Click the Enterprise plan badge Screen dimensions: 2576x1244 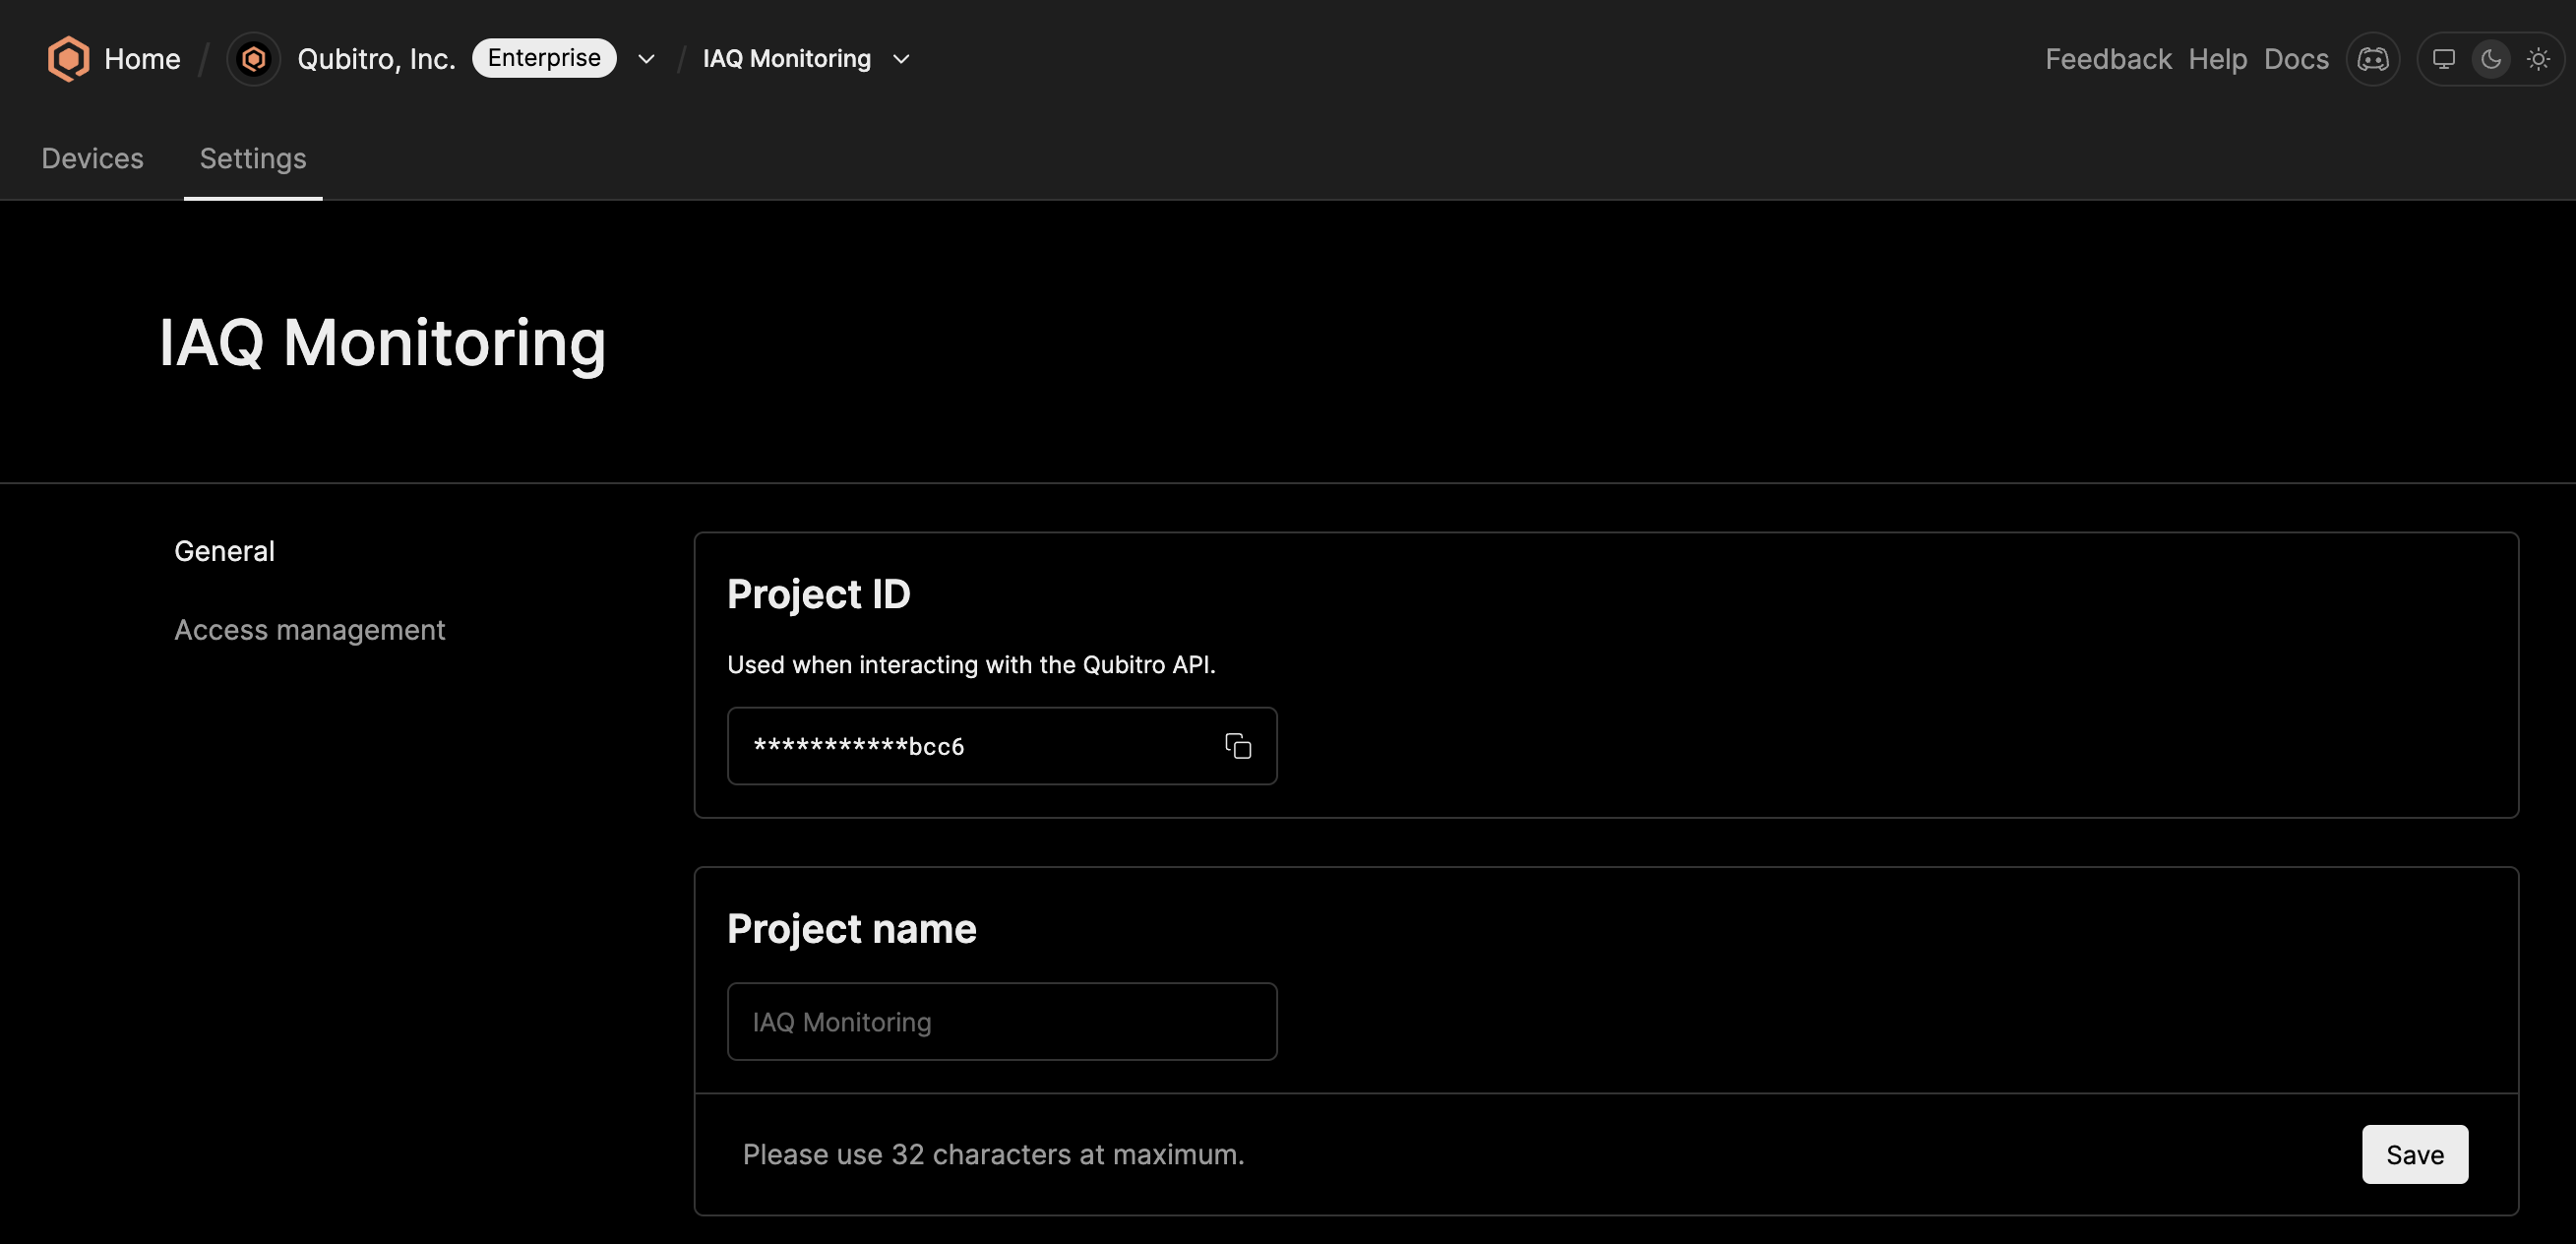click(x=544, y=58)
